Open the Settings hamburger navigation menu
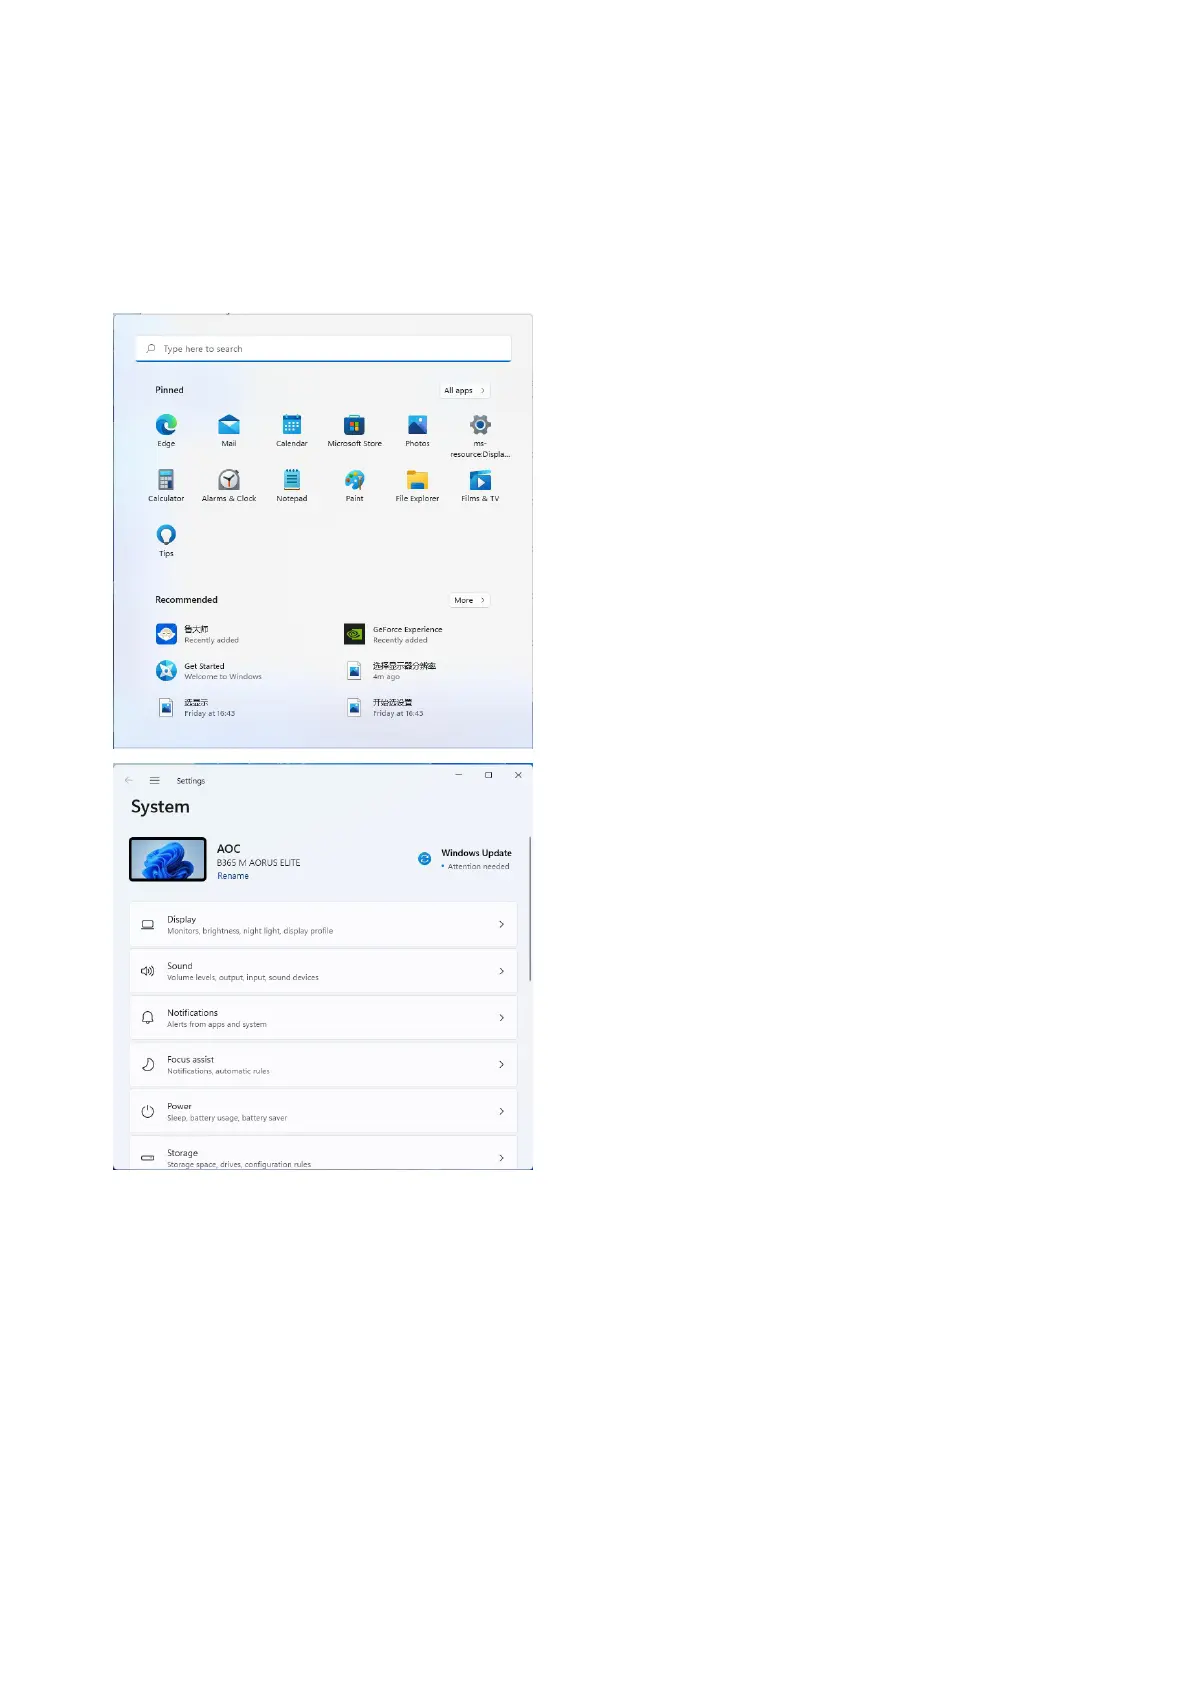 [x=154, y=781]
